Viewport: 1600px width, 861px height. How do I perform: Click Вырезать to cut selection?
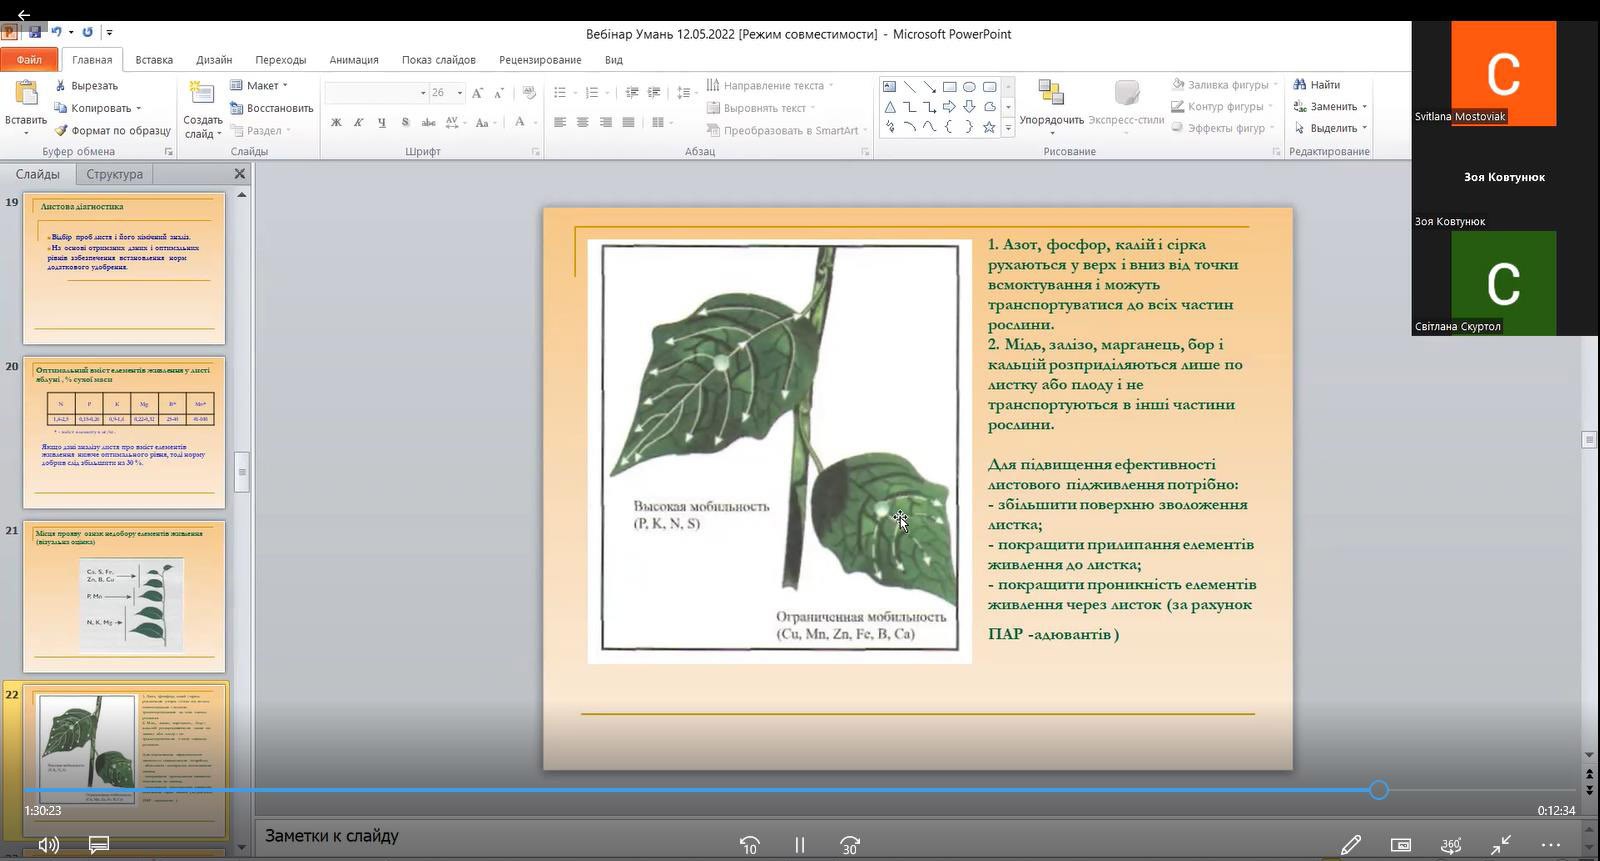coord(87,86)
